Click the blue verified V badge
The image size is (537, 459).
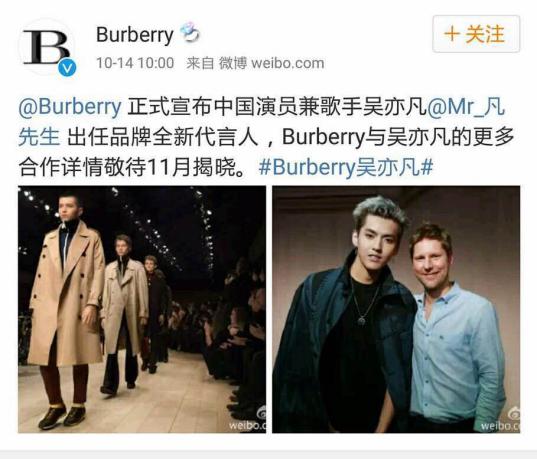click(67, 69)
